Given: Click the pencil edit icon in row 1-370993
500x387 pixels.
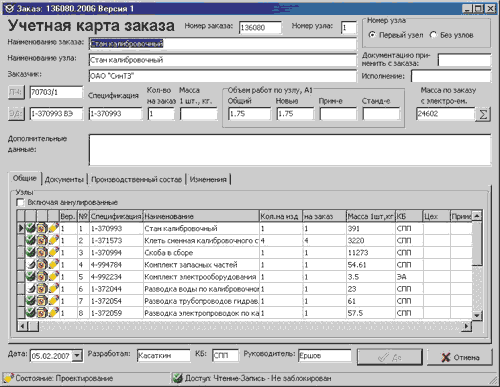Looking at the screenshot, I should 53,228.
